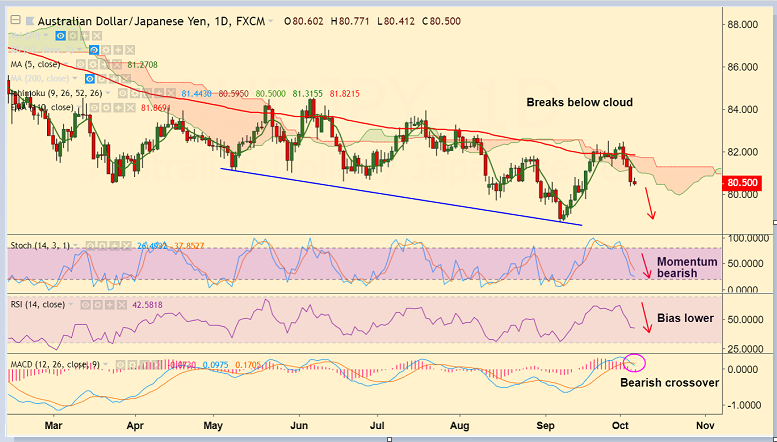
Task: Open settings gear for MACD indicator
Action: click(x=132, y=365)
